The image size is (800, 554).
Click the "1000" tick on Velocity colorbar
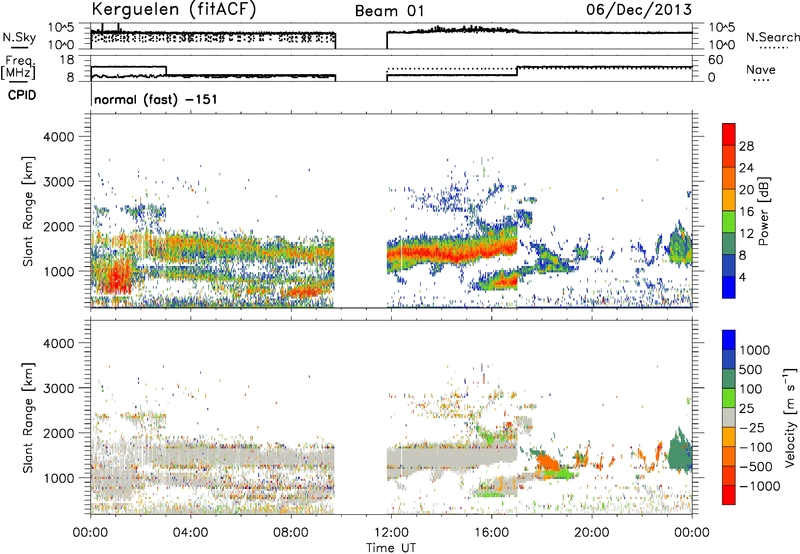tap(755, 350)
